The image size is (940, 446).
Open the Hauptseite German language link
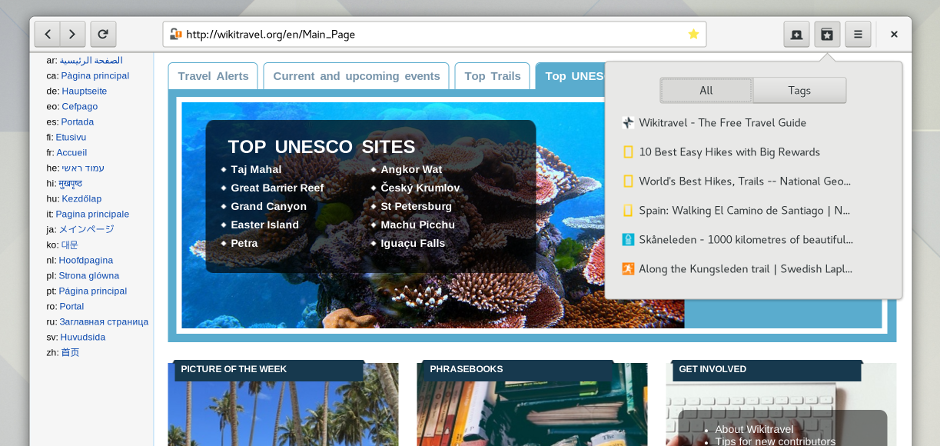[84, 91]
